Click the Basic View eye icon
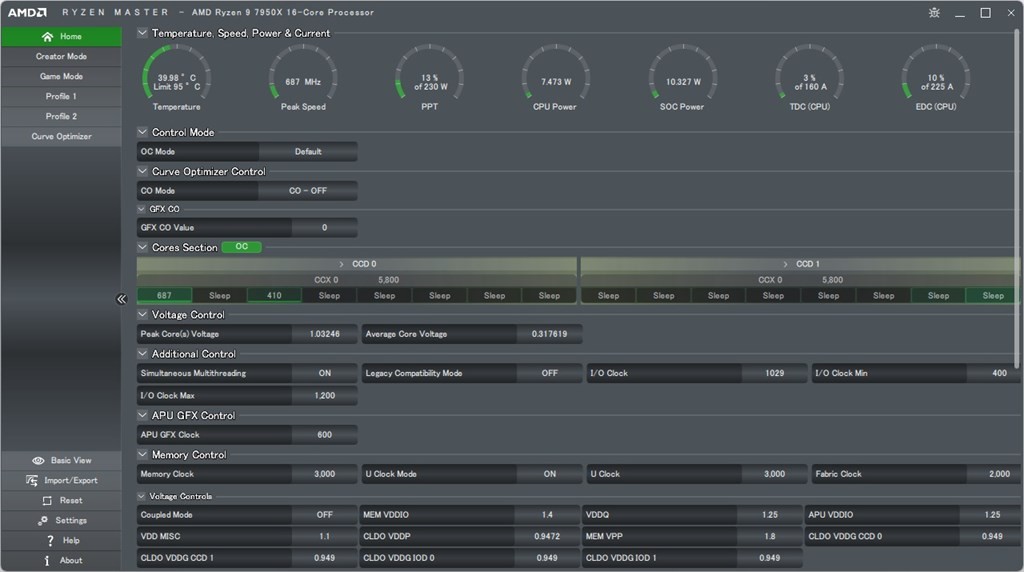1024x572 pixels. coord(38,461)
